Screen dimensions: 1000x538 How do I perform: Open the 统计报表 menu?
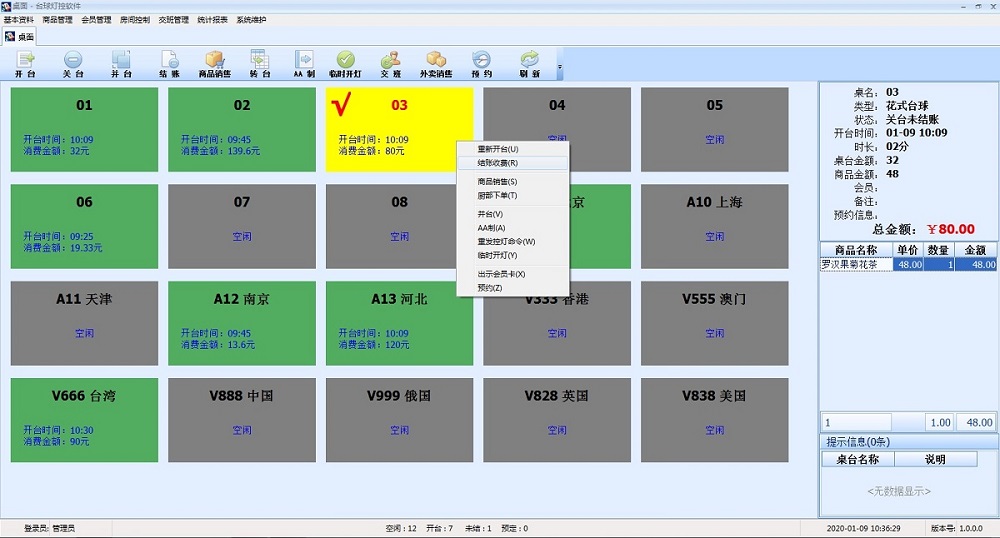(212, 20)
